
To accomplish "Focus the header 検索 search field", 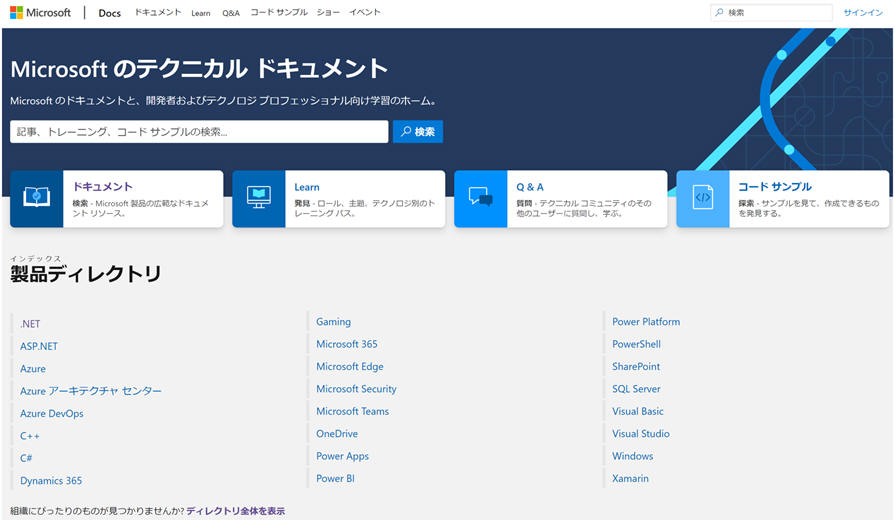I will tap(771, 13).
